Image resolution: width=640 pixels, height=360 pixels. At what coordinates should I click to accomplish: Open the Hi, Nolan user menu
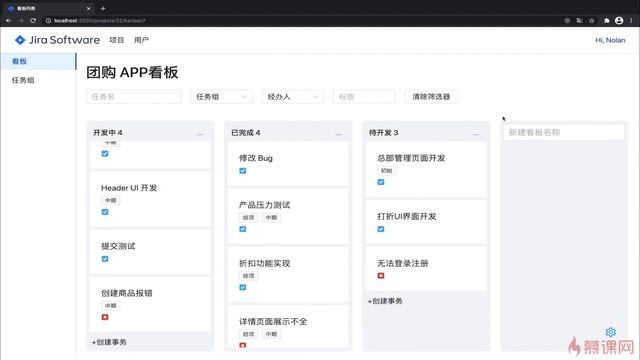click(610, 40)
